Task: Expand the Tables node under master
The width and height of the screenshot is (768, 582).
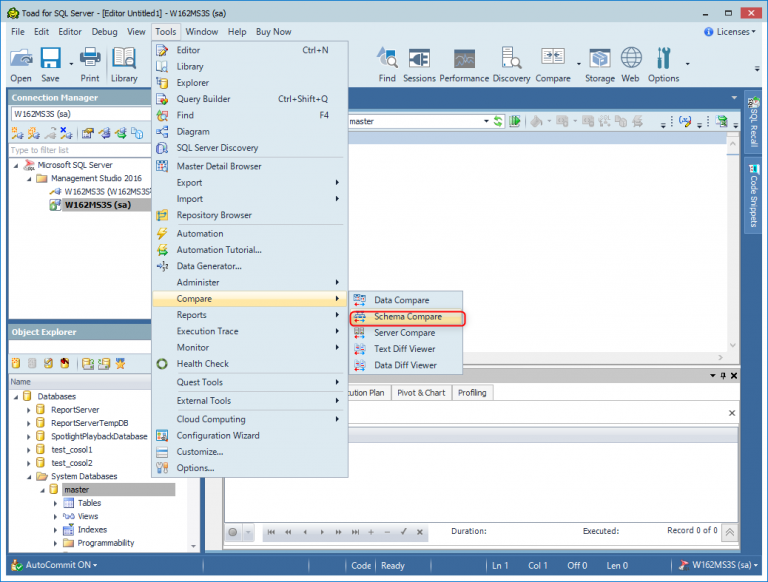Action: [56, 503]
